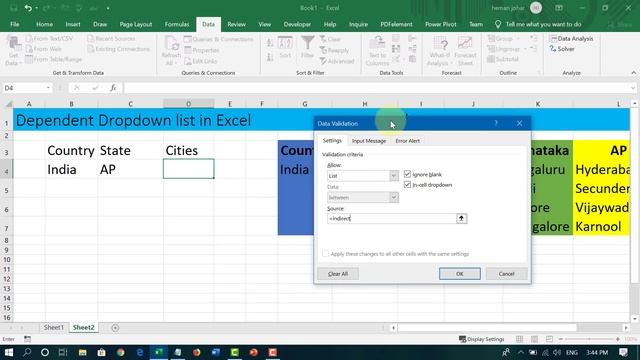
Task: Select the Karnool cell
Action: point(601,227)
